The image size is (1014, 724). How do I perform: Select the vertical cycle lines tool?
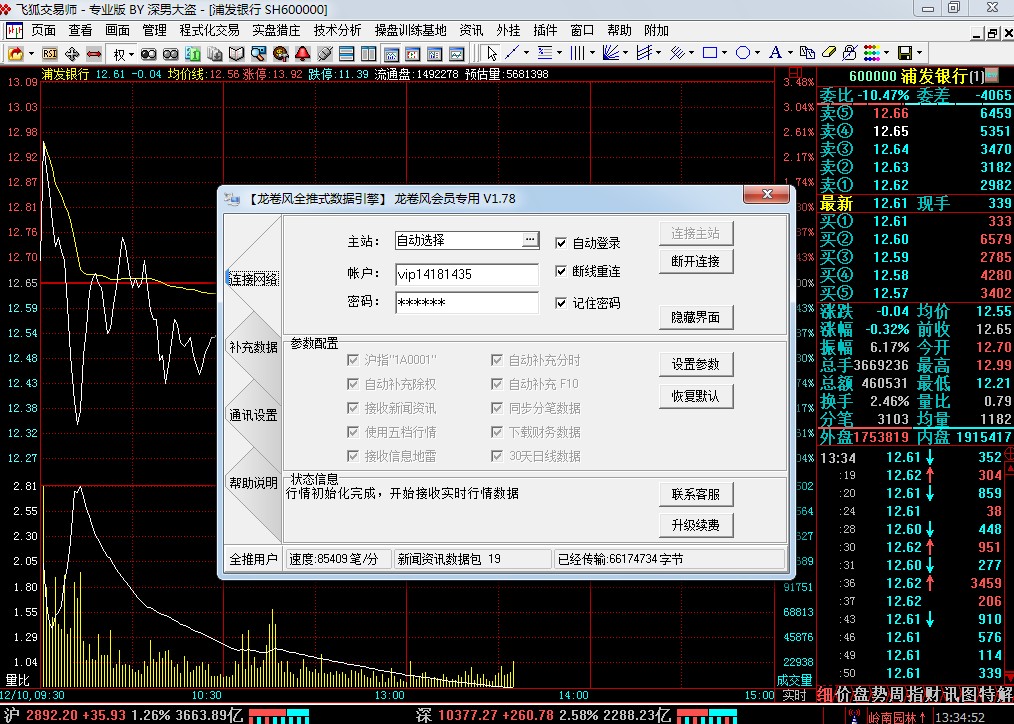coord(577,52)
